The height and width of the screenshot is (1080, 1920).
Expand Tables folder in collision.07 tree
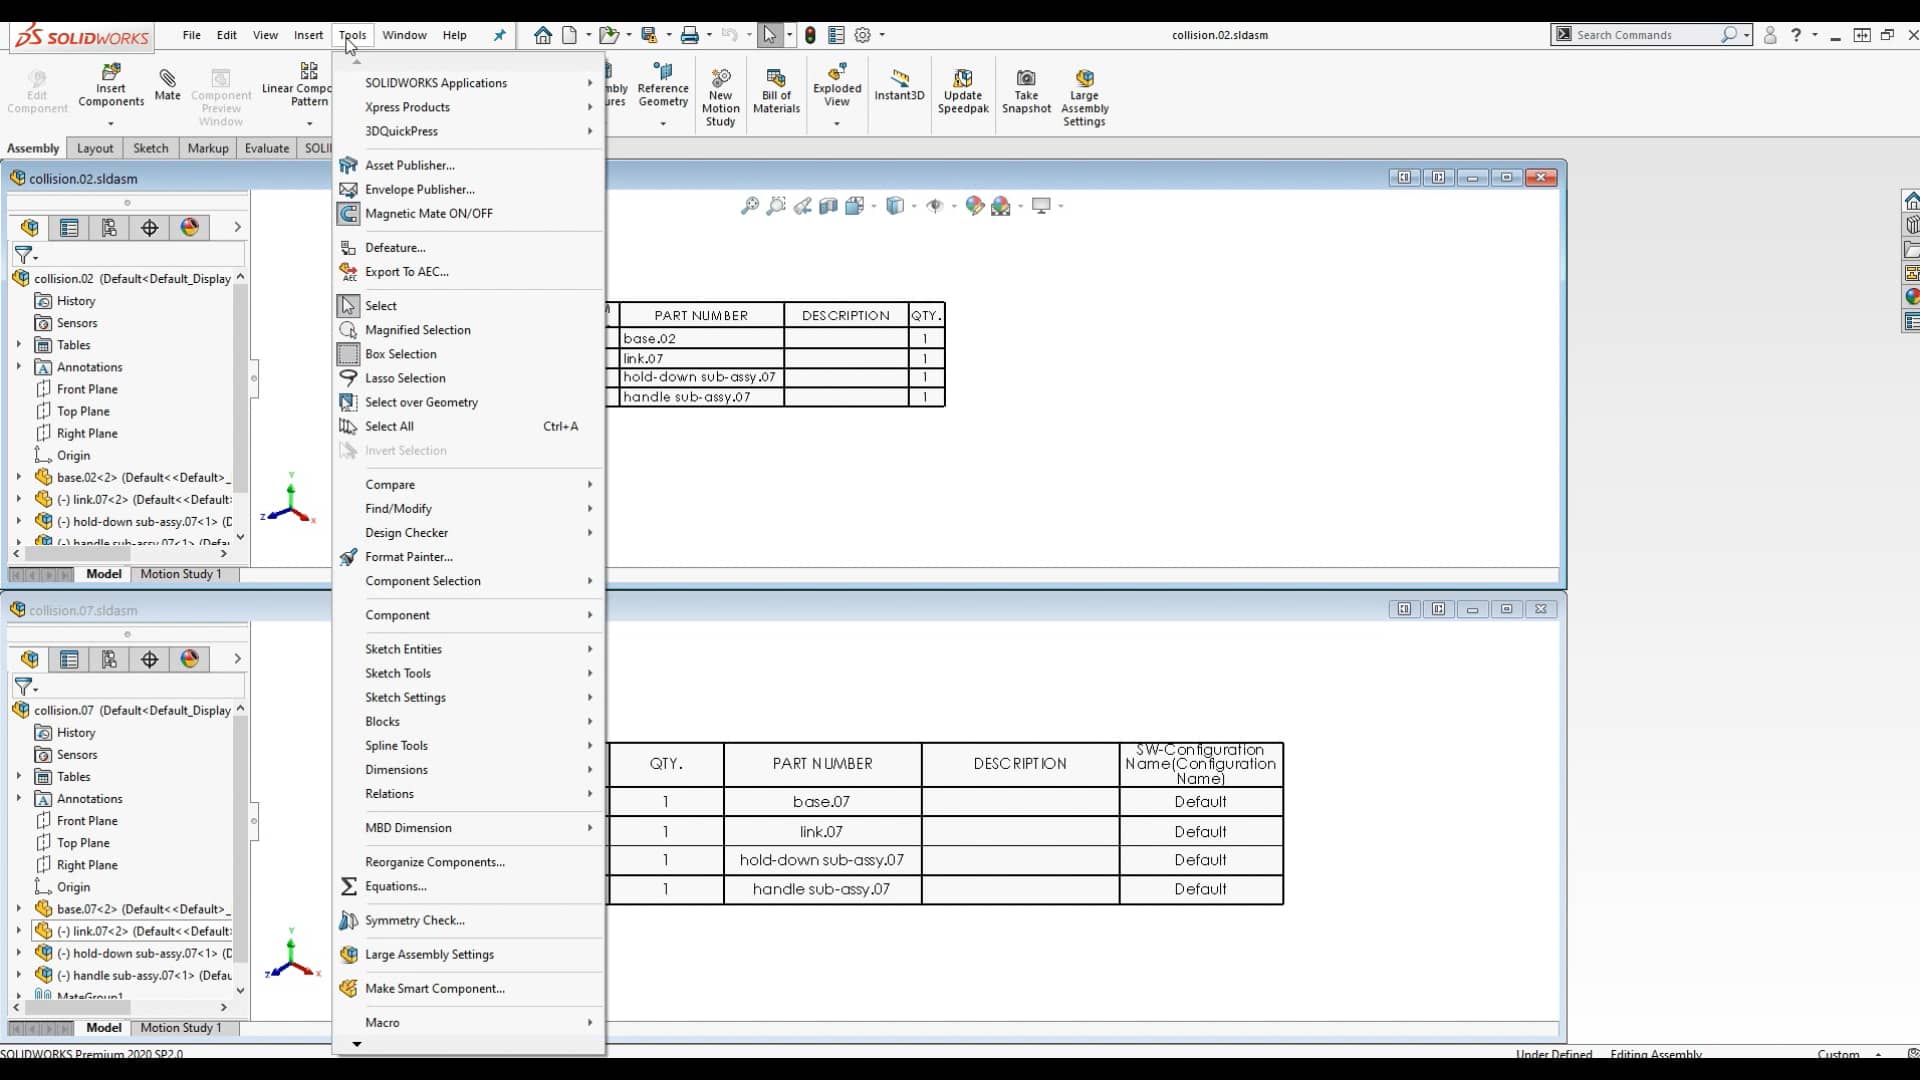(x=18, y=776)
